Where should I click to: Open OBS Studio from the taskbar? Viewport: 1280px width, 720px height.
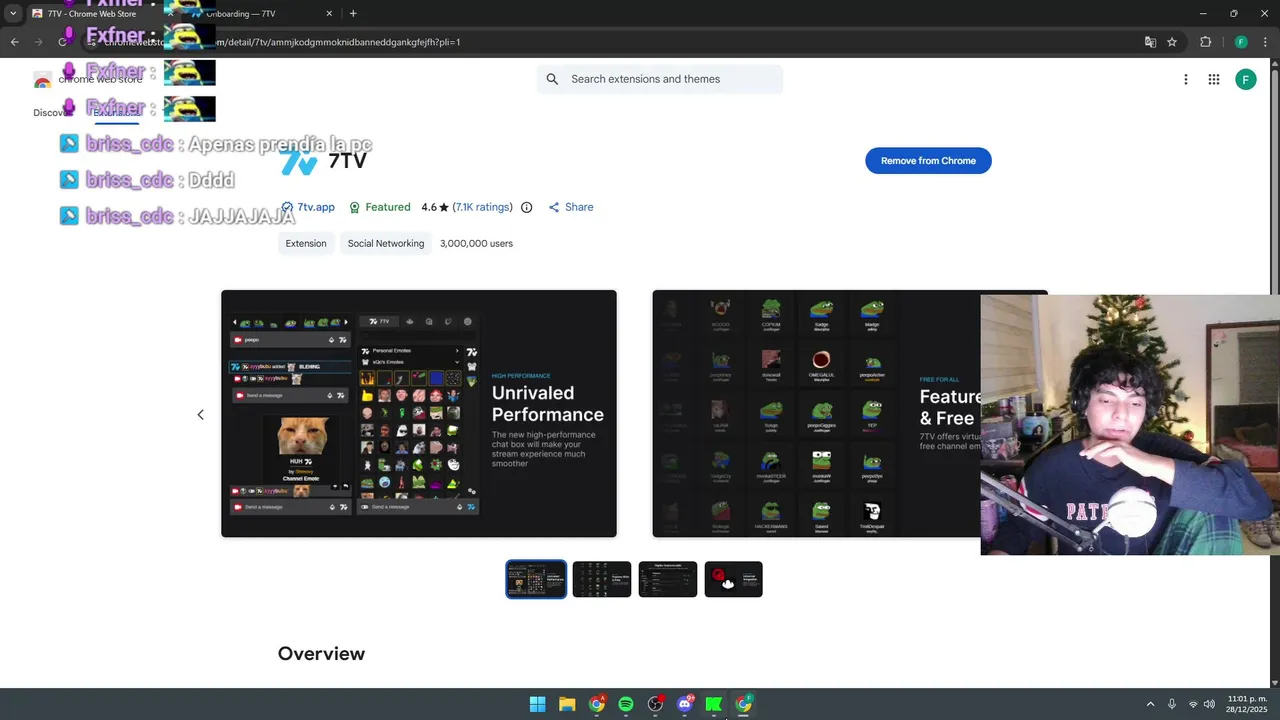click(655, 704)
